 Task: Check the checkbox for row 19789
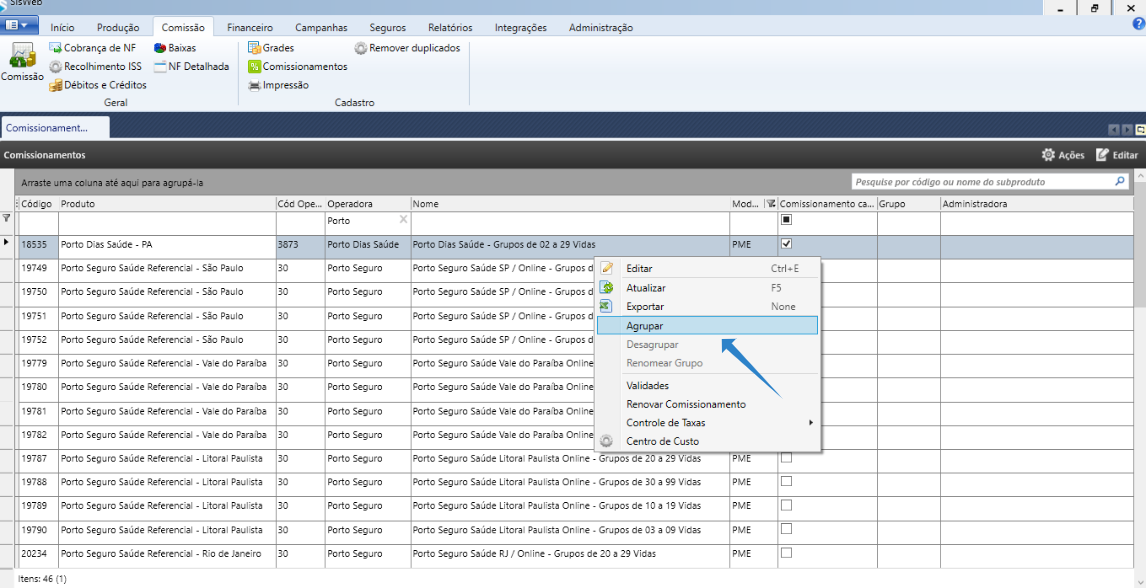pos(786,505)
